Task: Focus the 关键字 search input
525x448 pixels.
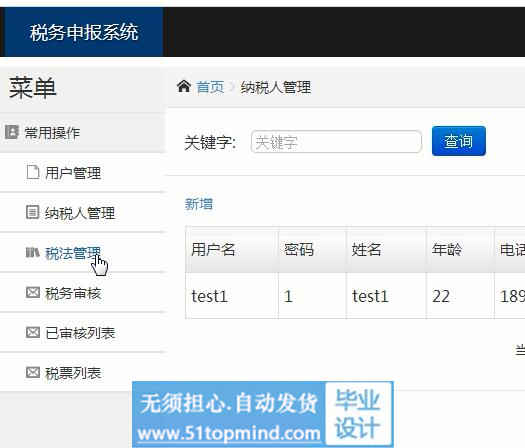Action: point(336,142)
